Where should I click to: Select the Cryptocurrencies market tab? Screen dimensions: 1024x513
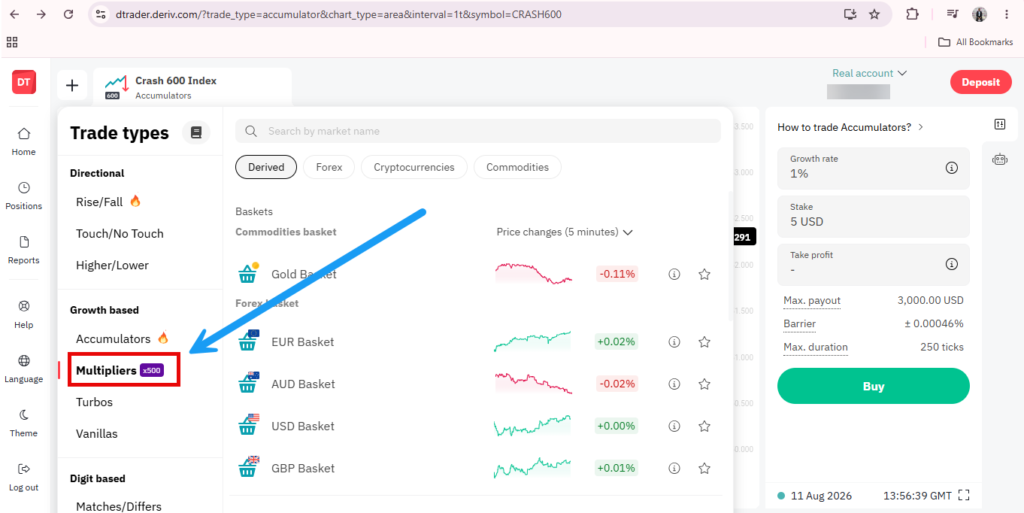(414, 167)
